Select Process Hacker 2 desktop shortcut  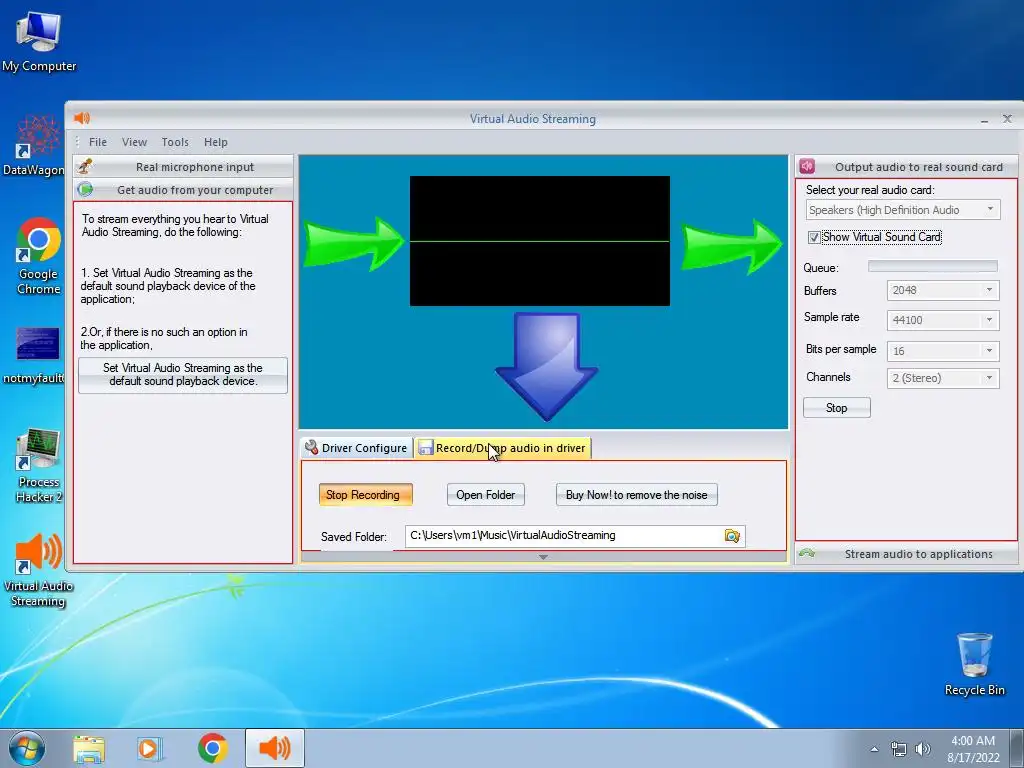[39, 465]
